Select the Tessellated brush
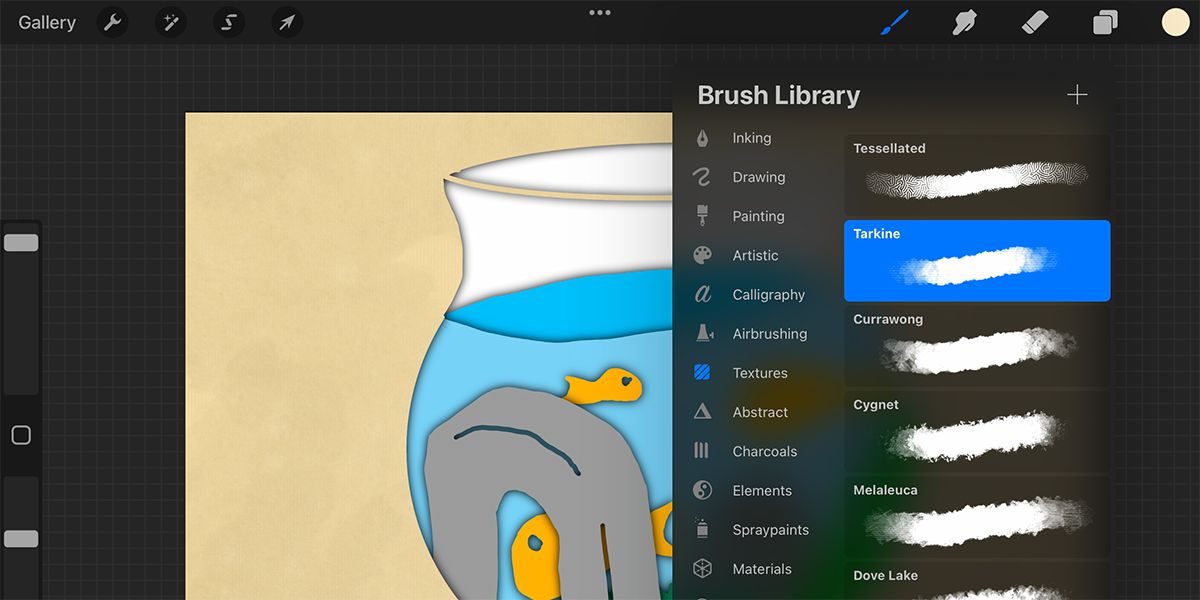The width and height of the screenshot is (1200, 600). click(x=977, y=175)
